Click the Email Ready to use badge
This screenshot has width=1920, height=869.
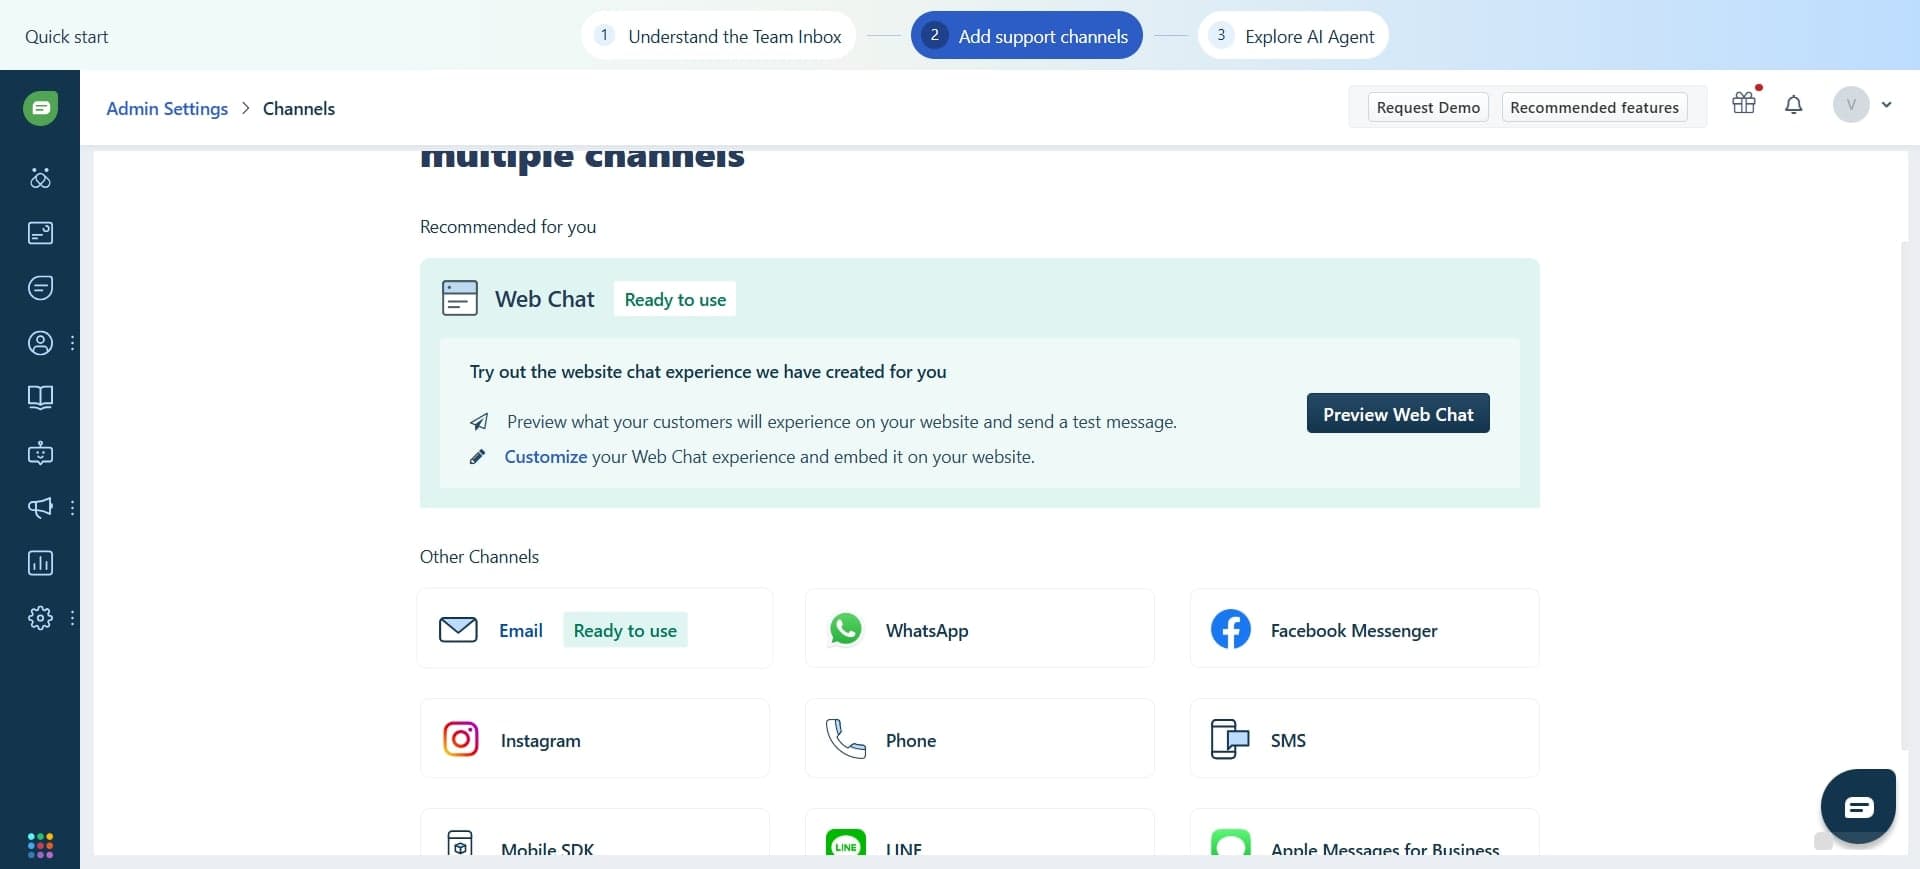(x=625, y=630)
